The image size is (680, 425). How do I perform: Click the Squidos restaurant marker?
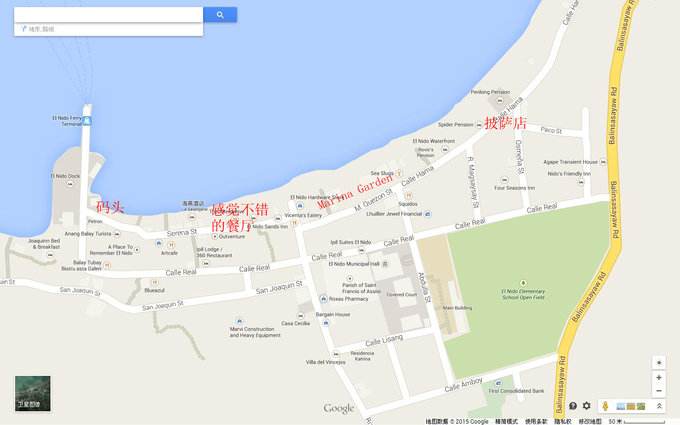(408, 196)
